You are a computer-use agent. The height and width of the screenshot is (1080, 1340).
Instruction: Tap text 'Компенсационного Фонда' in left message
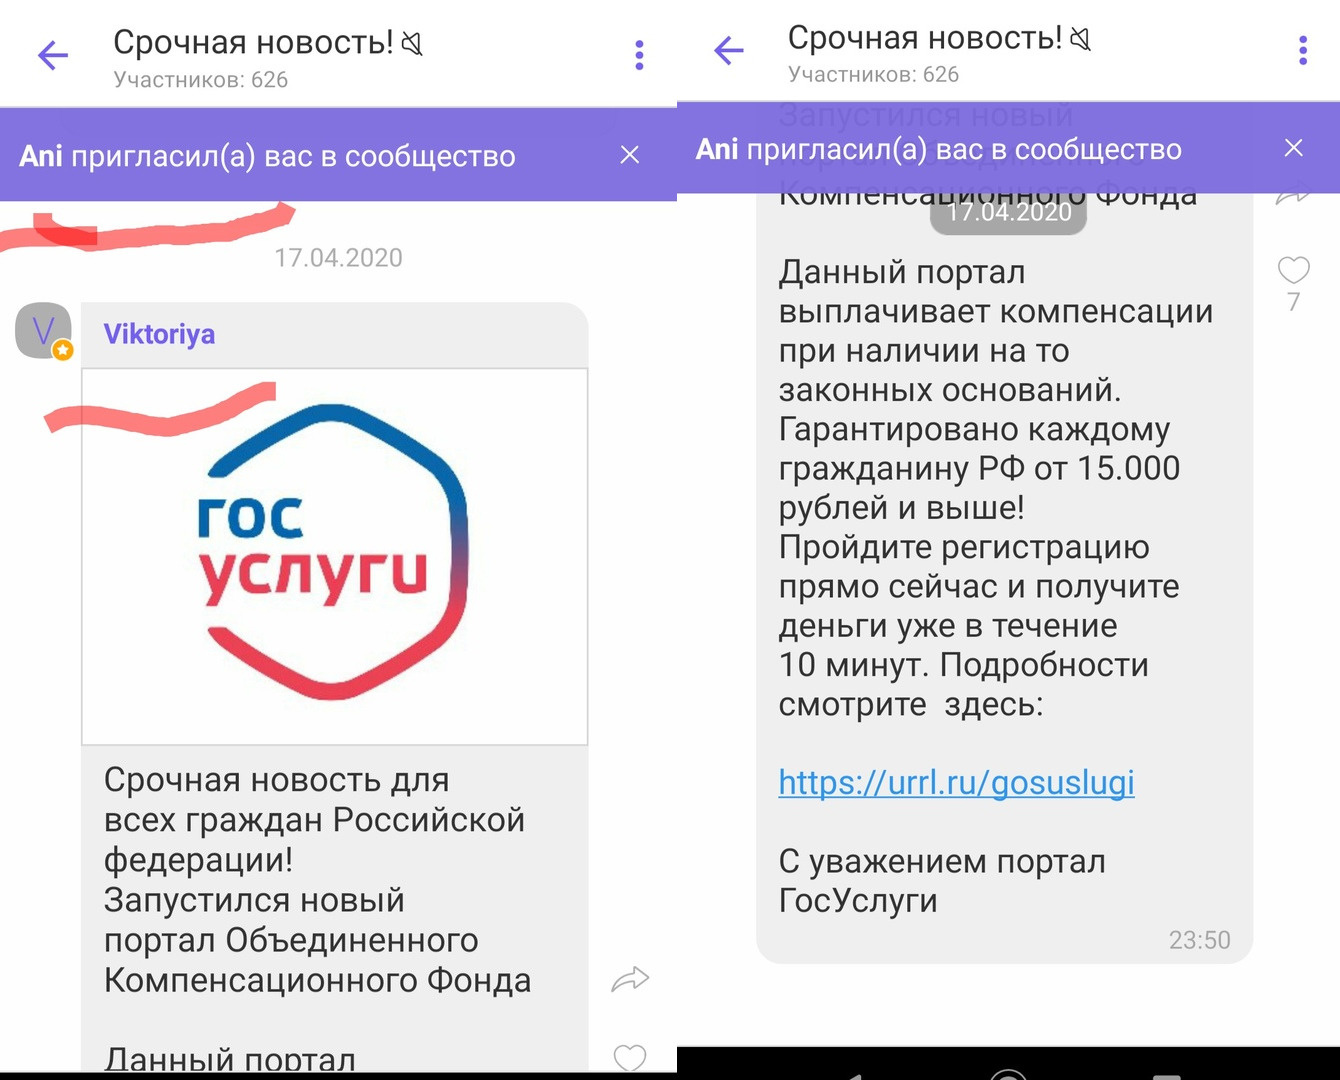pyautogui.click(x=317, y=980)
